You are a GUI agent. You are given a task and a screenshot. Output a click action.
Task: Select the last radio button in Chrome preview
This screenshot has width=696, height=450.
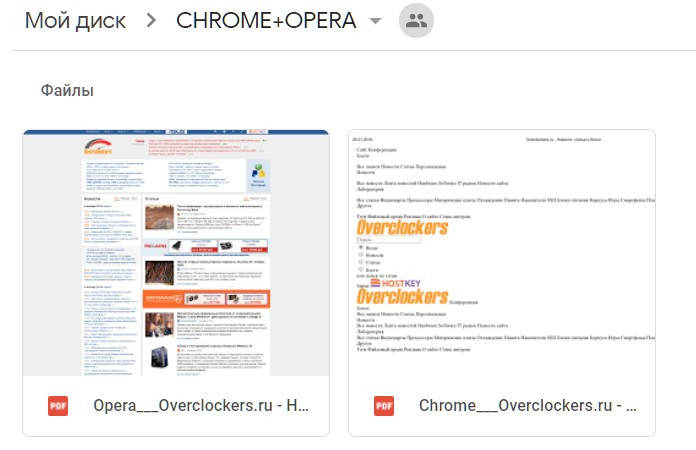[361, 270]
